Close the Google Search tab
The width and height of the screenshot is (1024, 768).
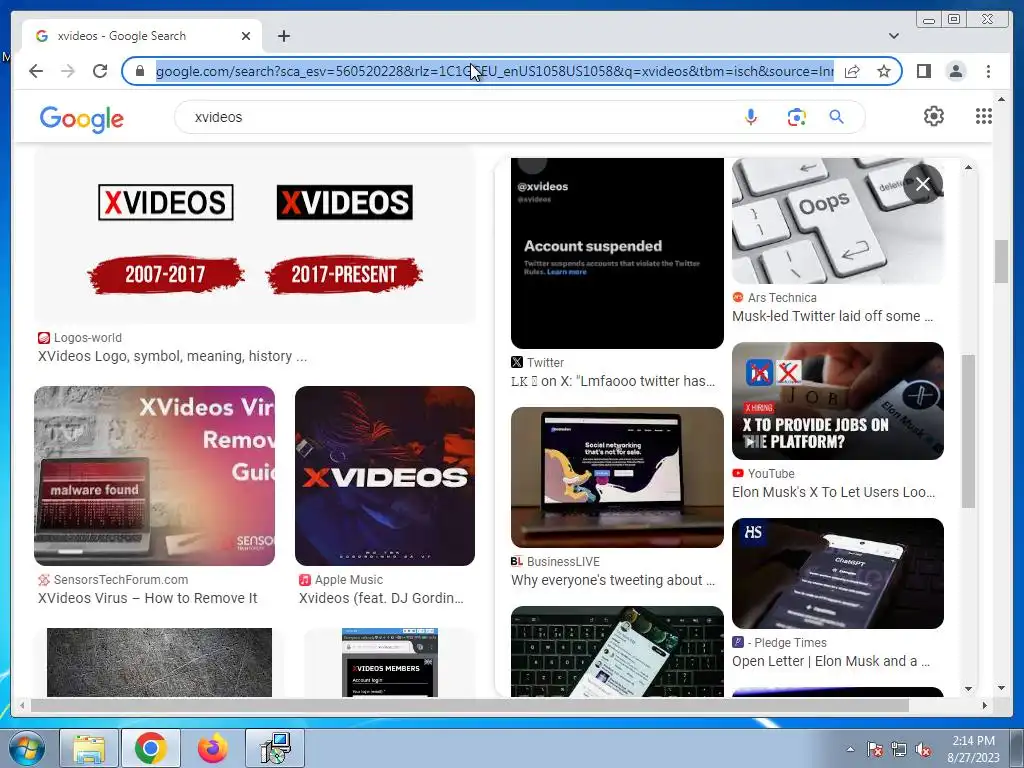pyautogui.click(x=246, y=36)
